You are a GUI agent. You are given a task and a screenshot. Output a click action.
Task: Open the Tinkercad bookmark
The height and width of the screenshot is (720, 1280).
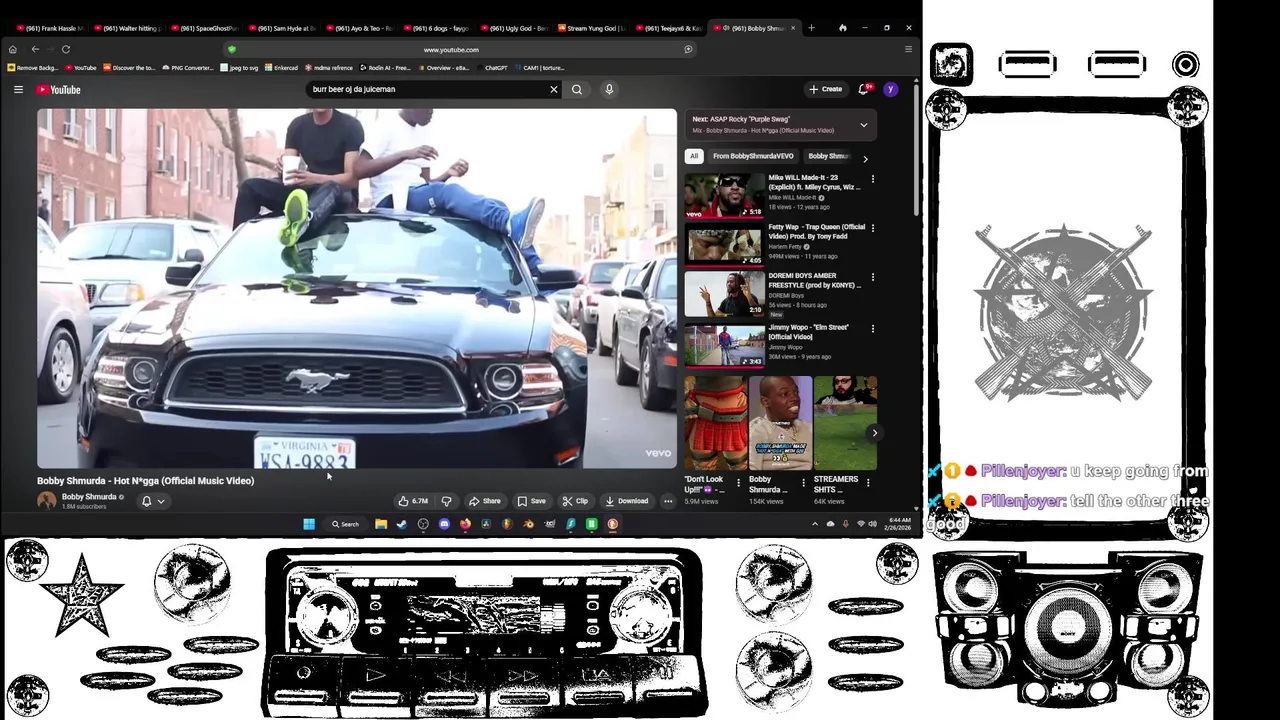coord(282,68)
